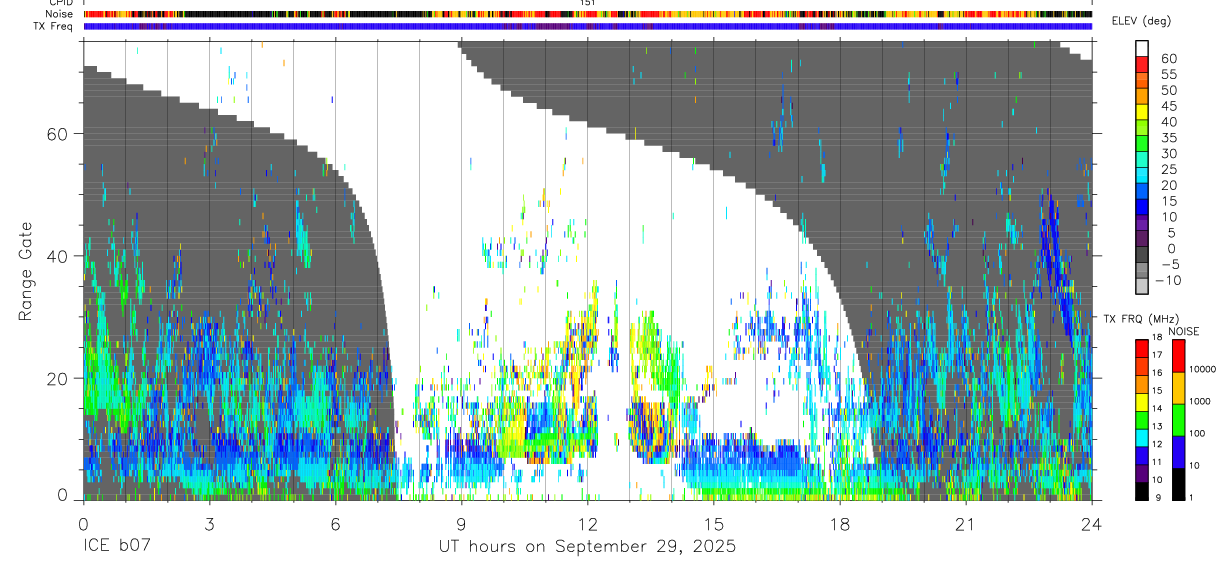The image size is (1228, 567).
Task: Pick the red ELEV swatch beside 60
Action: pyautogui.click(x=1142, y=63)
